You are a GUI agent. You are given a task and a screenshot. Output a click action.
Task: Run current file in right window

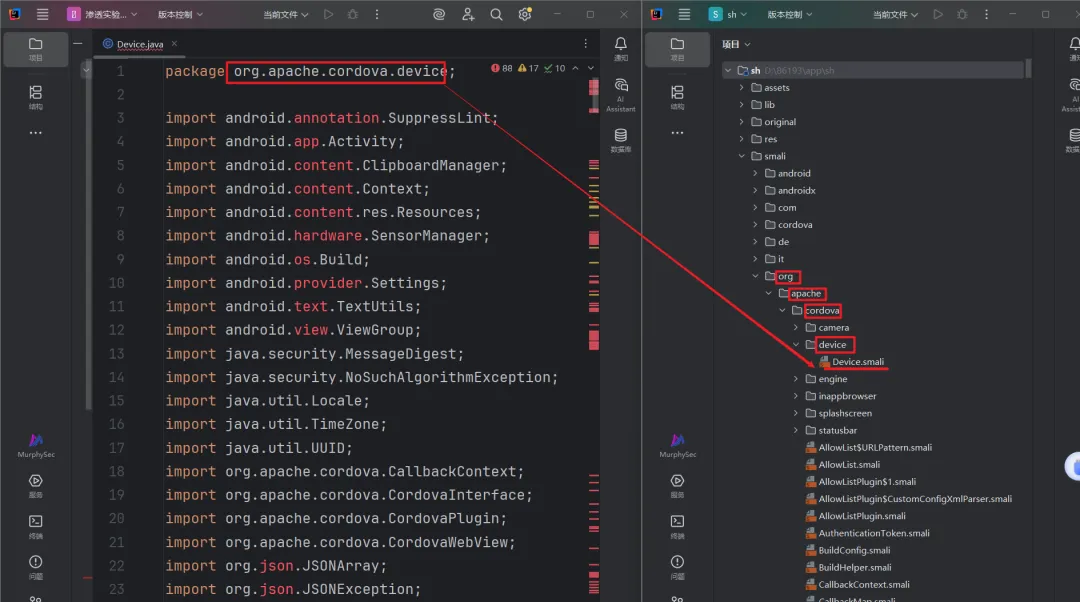937,14
